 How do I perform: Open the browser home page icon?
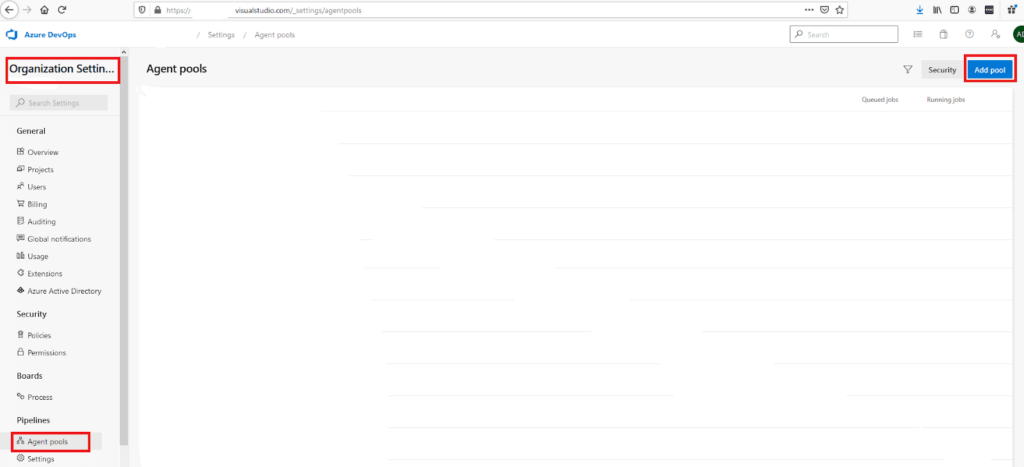[44, 10]
